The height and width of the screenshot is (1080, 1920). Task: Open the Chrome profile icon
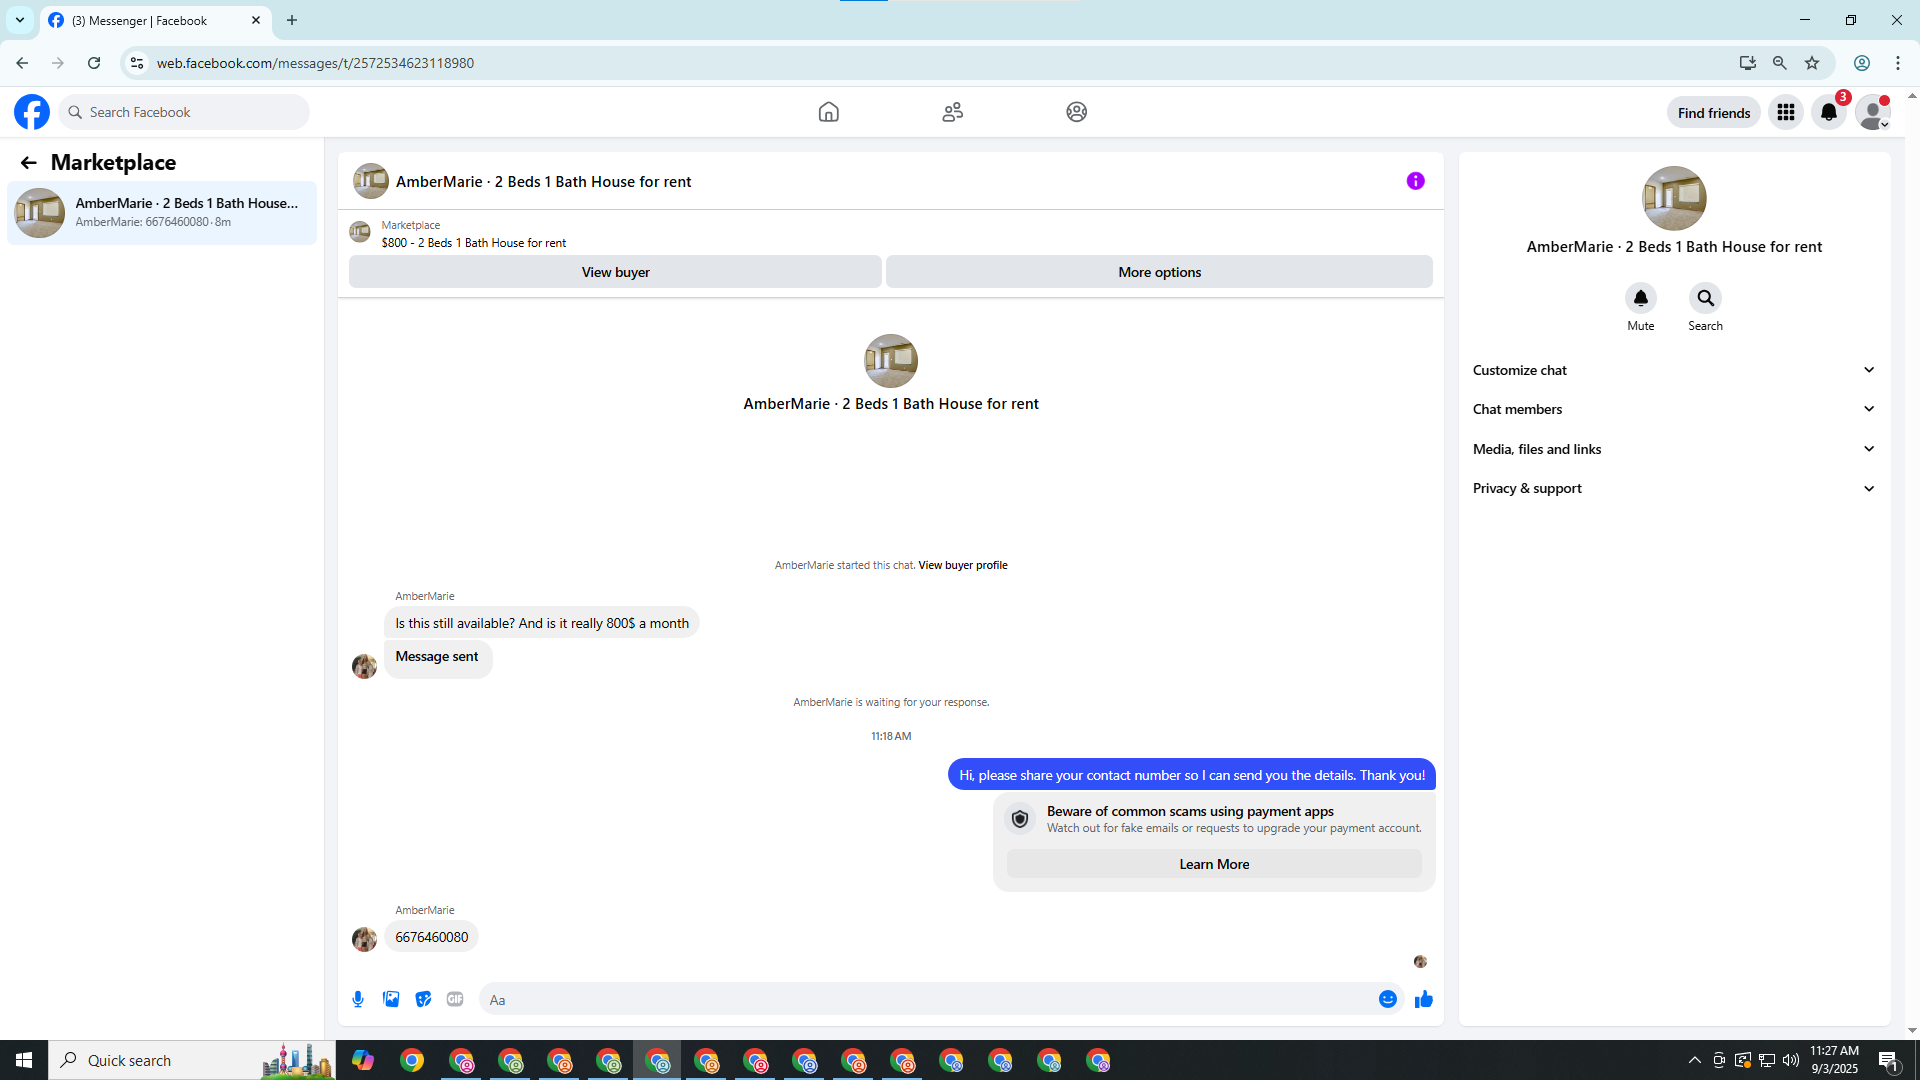[x=1862, y=63]
